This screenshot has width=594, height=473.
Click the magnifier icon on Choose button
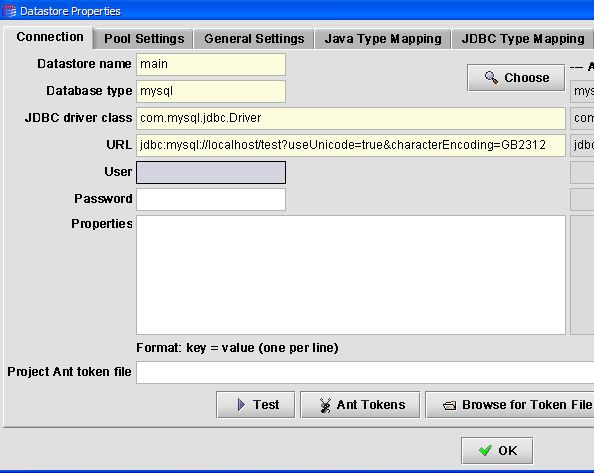491,78
